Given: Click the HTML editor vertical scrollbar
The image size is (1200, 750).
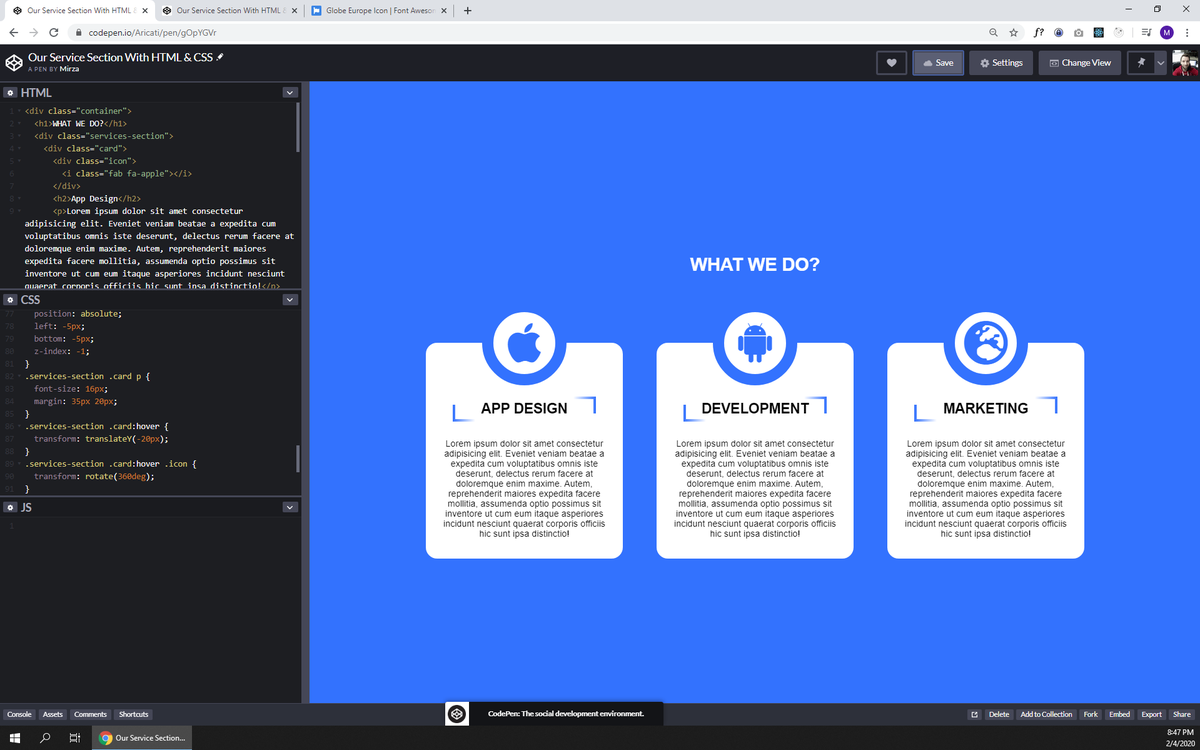Looking at the screenshot, I should (298, 127).
